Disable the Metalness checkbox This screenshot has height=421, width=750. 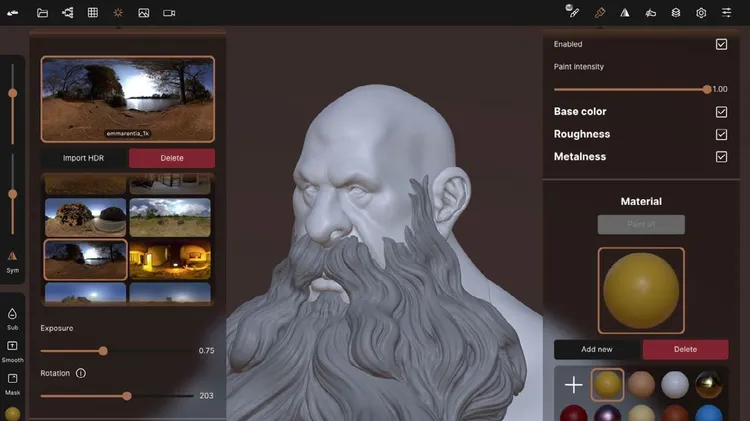[721, 157]
